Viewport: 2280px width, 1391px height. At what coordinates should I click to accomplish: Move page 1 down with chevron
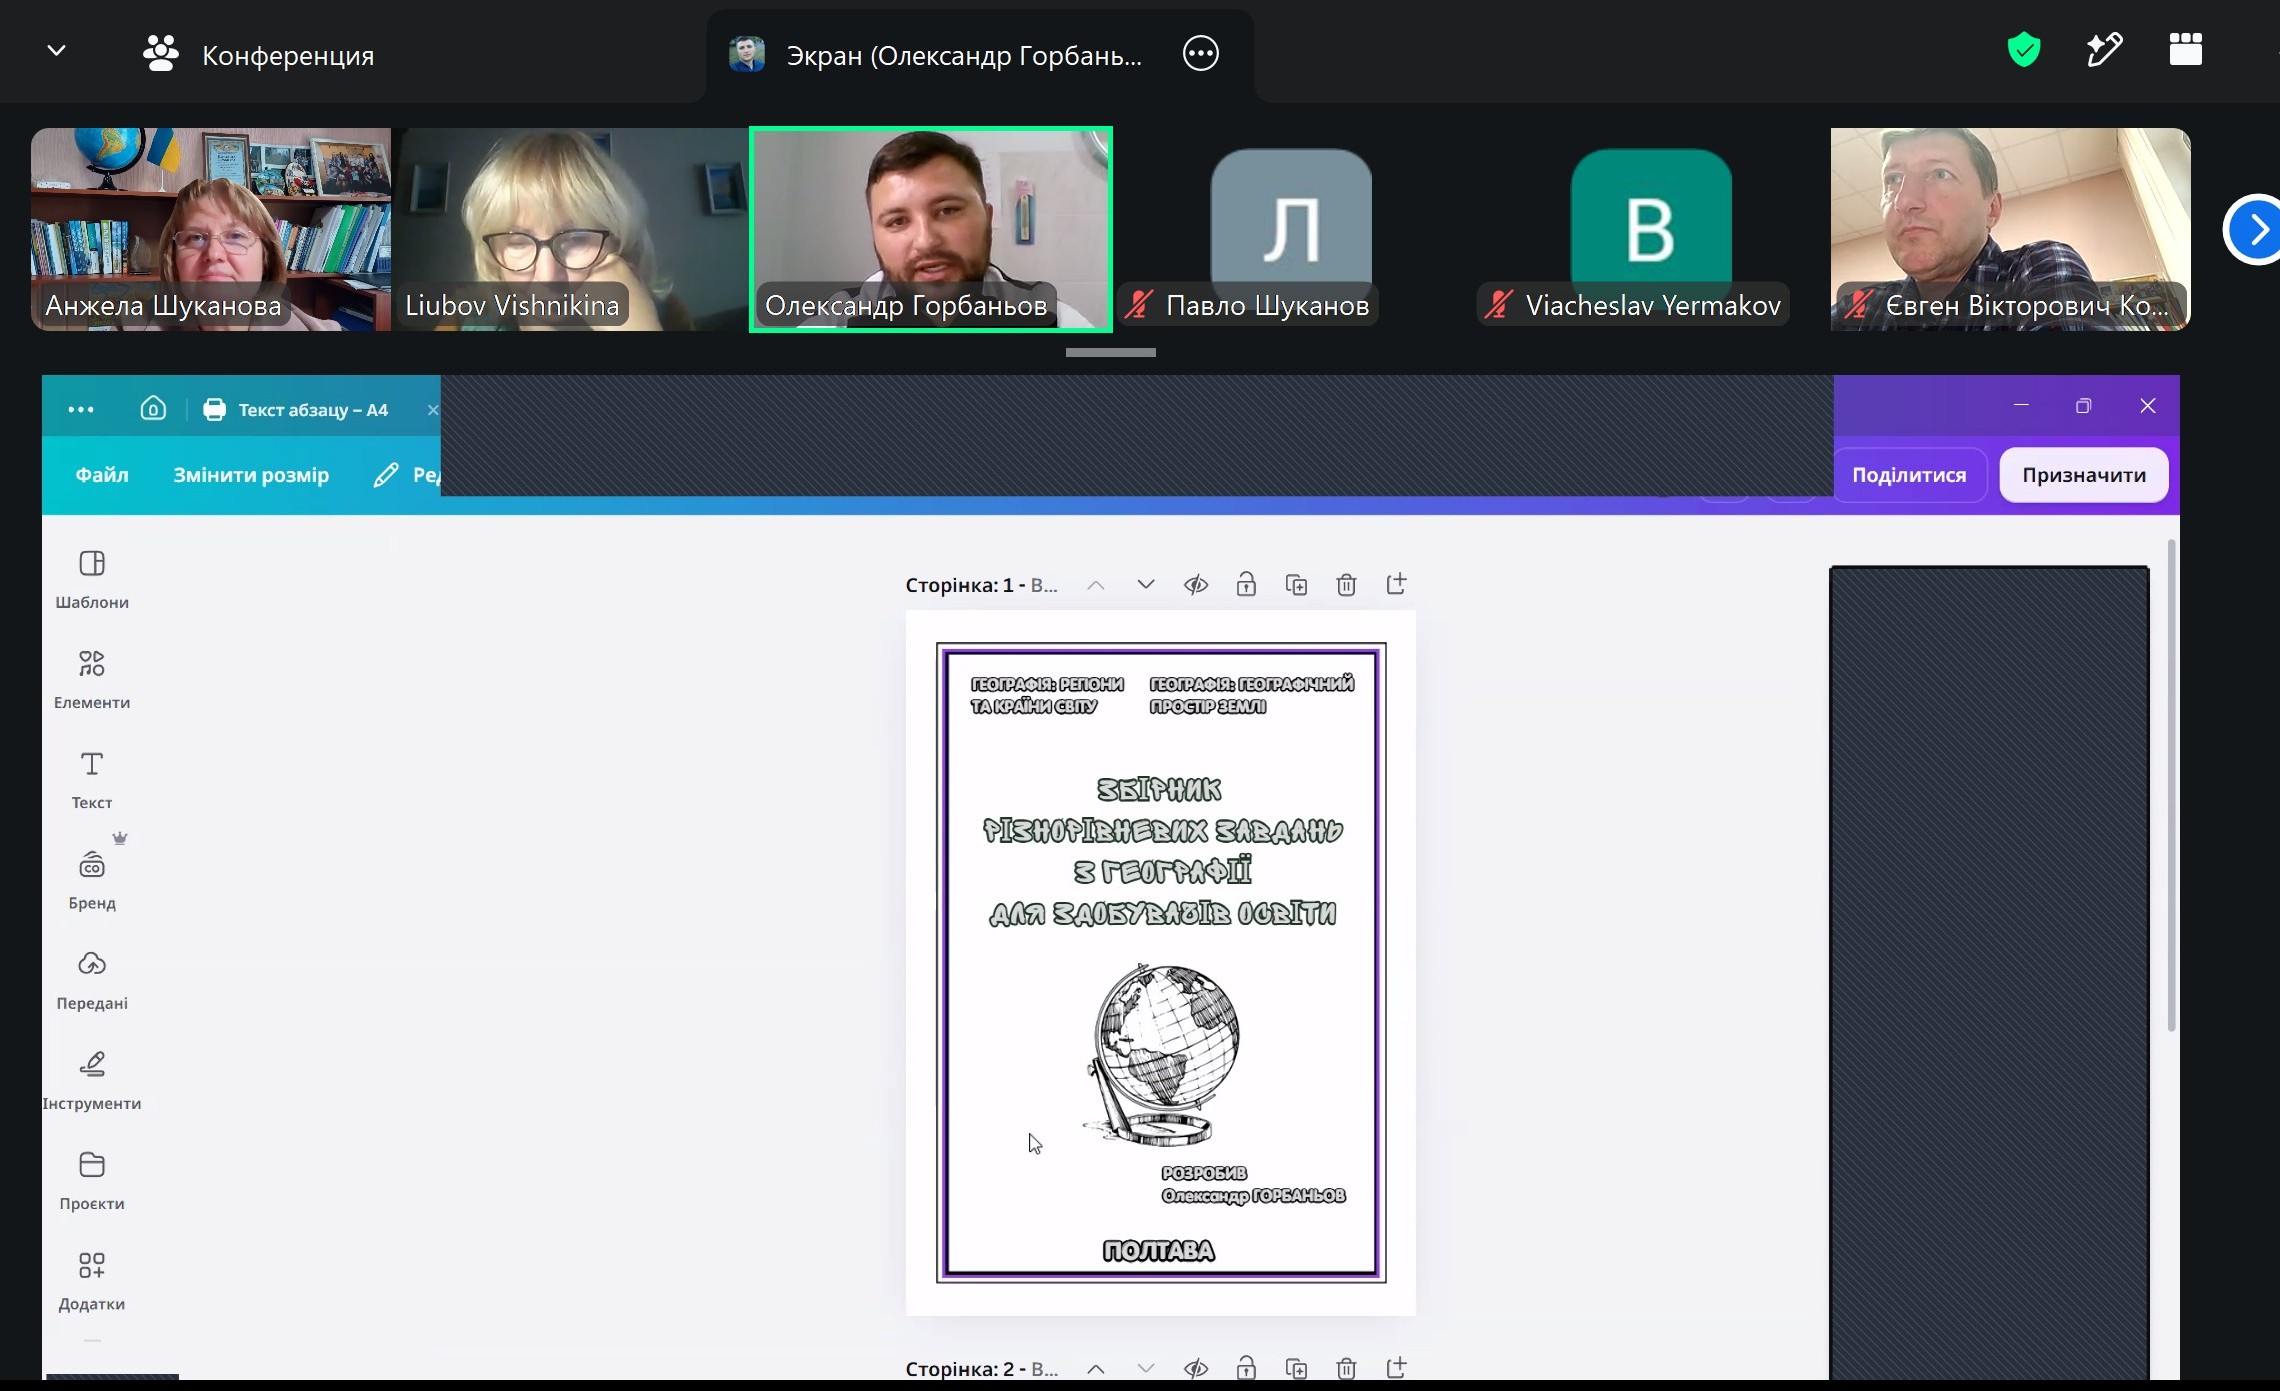(1146, 584)
